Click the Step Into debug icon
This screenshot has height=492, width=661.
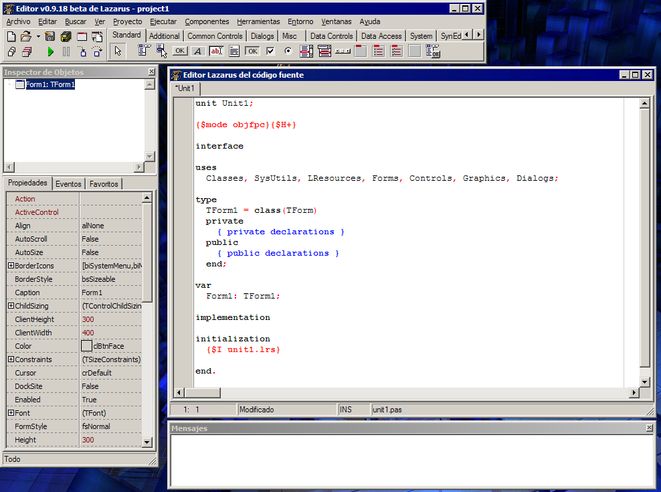pos(83,52)
